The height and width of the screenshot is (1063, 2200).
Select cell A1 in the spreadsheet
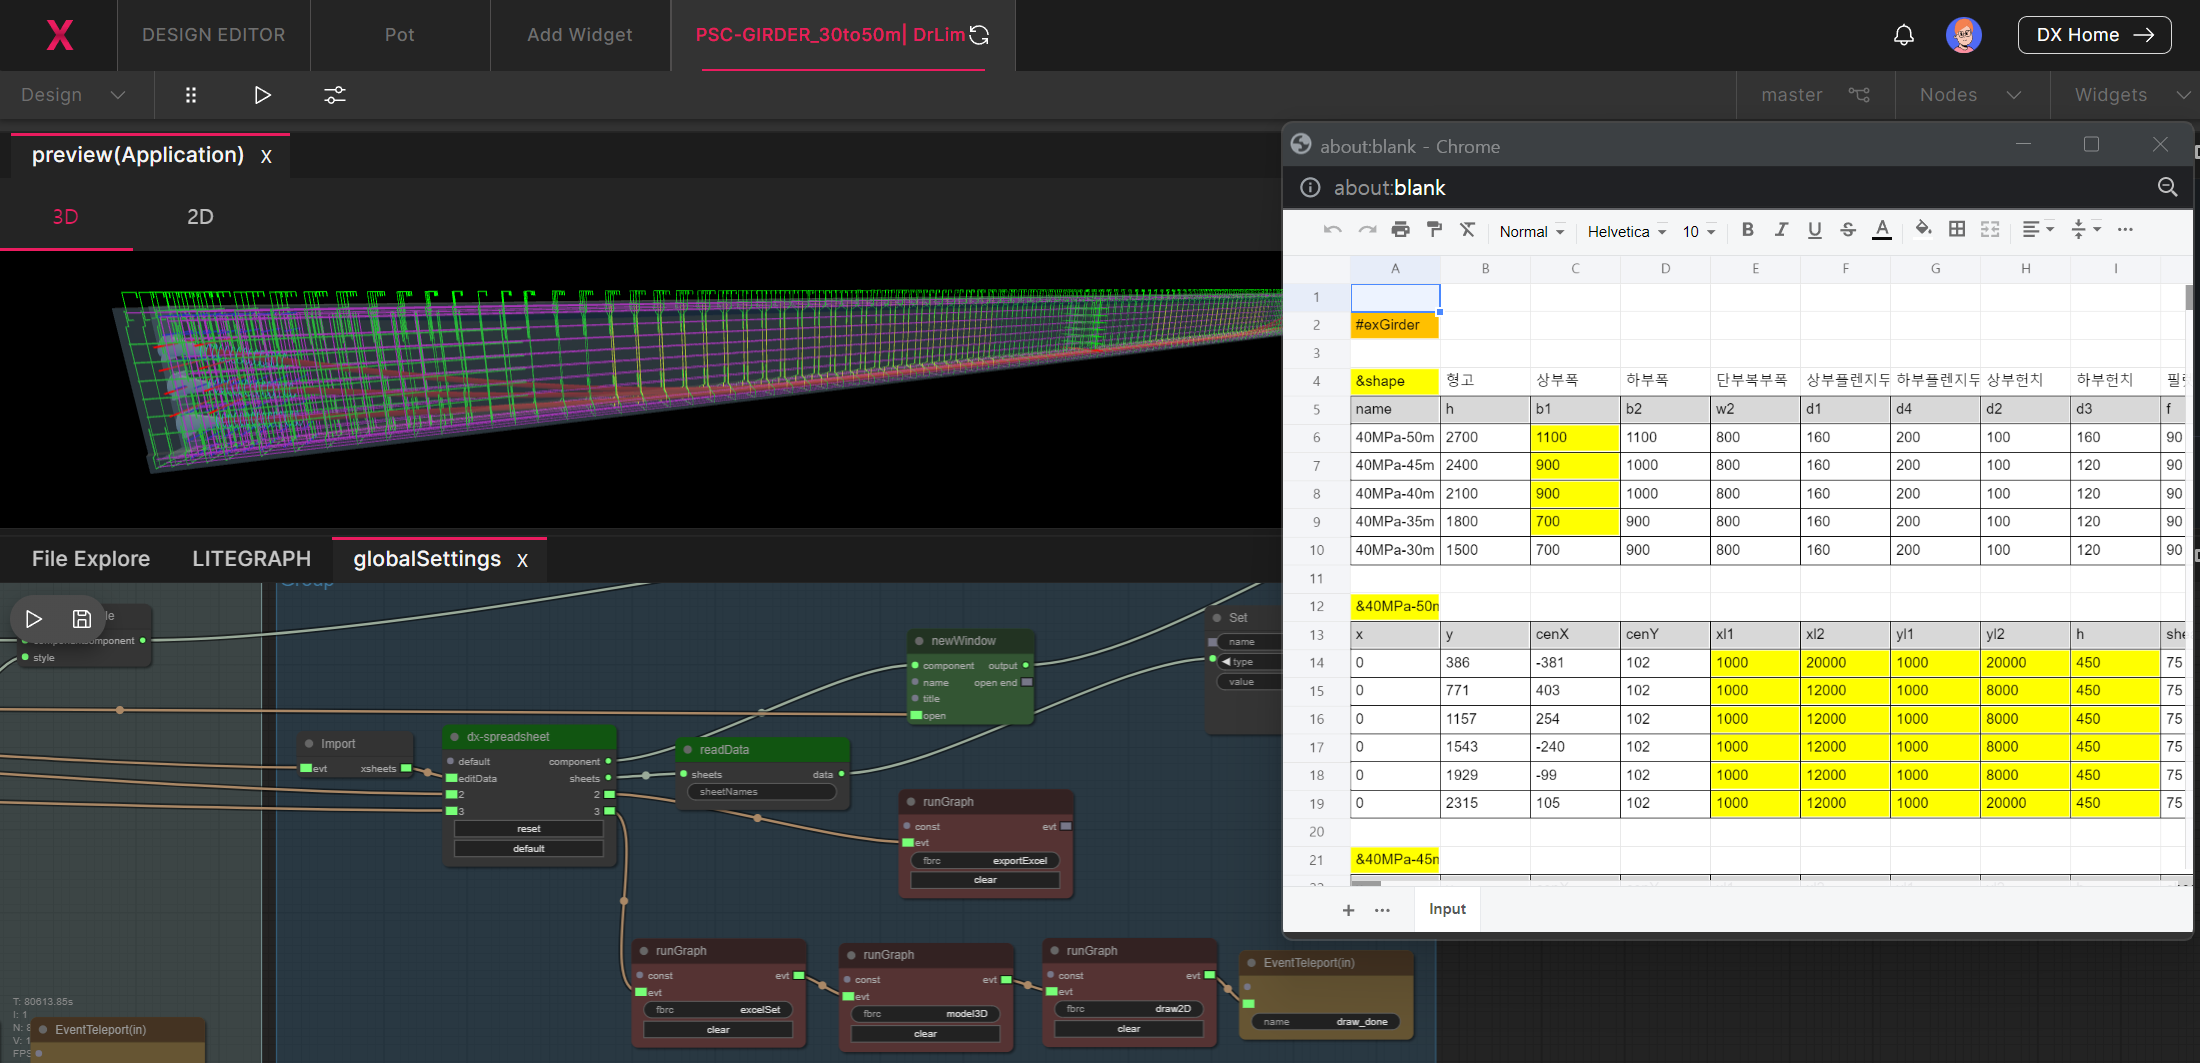pyautogui.click(x=1395, y=297)
